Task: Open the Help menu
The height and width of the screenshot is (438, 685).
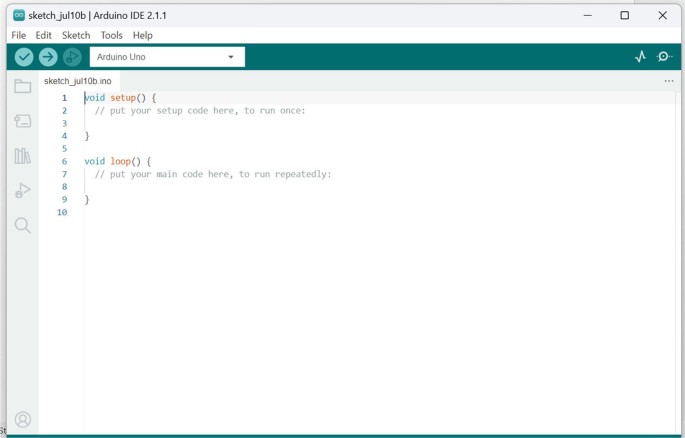Action: 143,35
